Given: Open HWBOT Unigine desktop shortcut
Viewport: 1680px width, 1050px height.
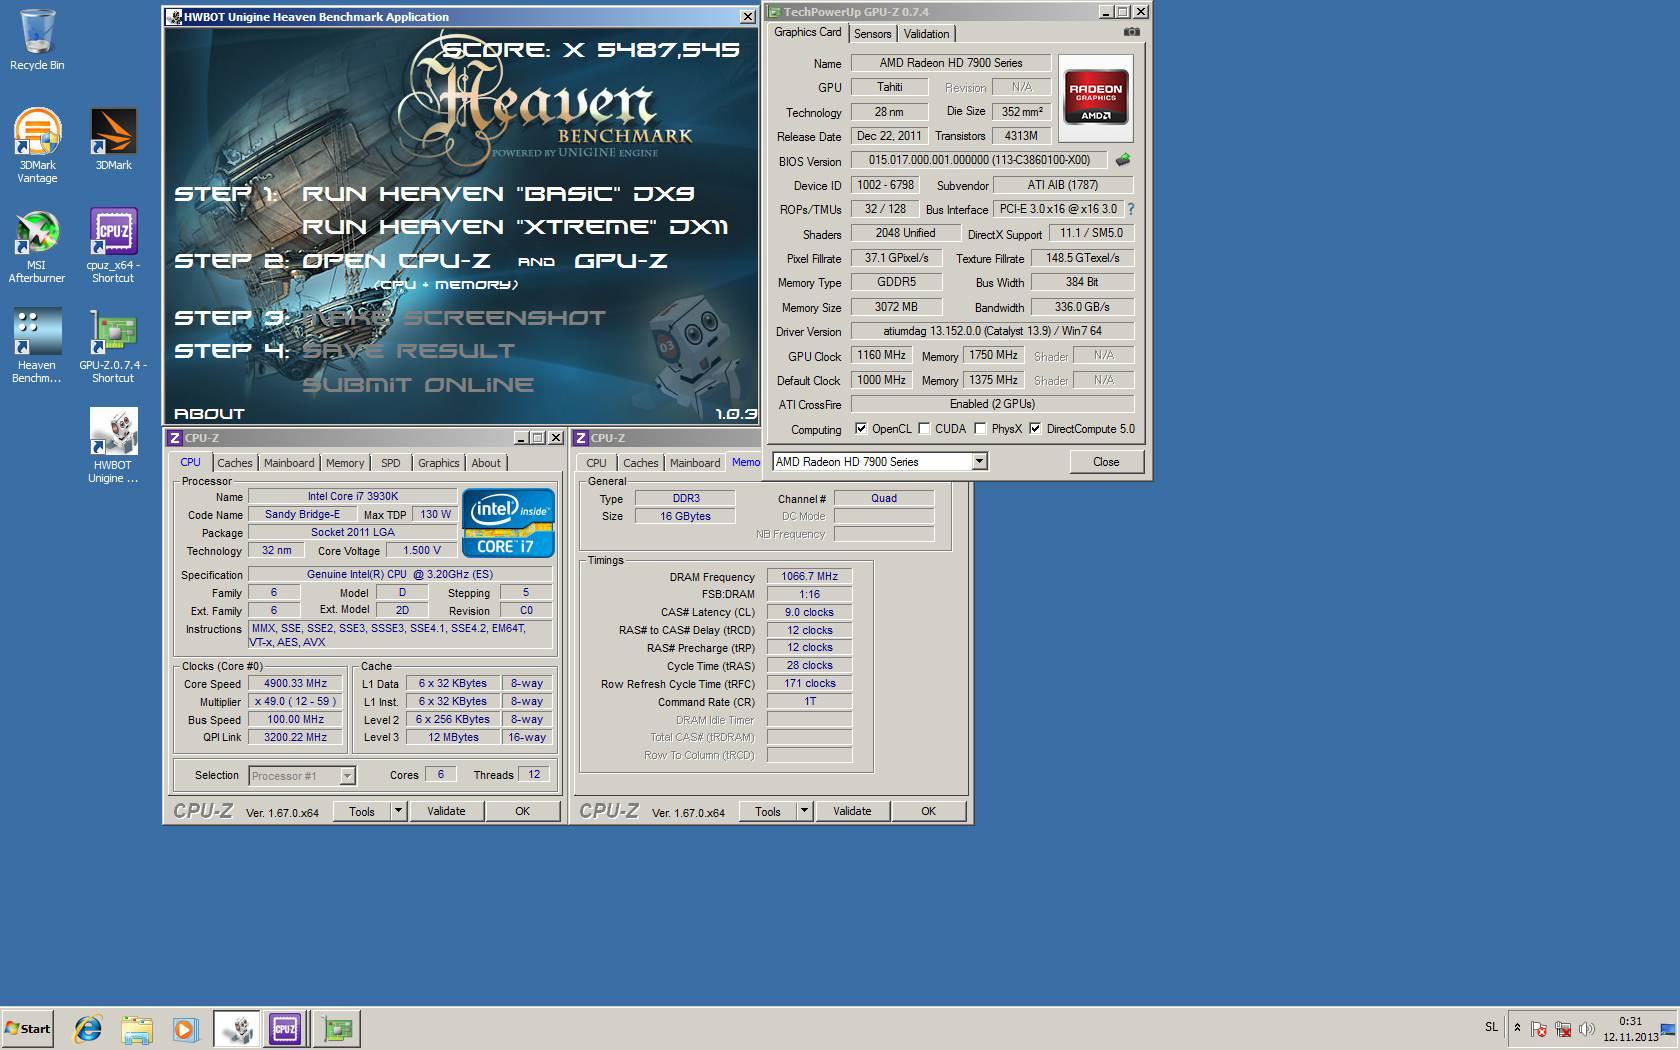Looking at the screenshot, I should pyautogui.click(x=113, y=446).
